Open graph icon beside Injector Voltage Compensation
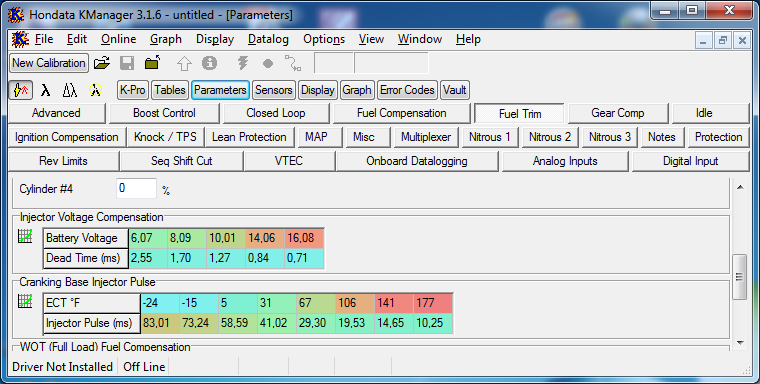760x384 pixels. tap(25, 237)
